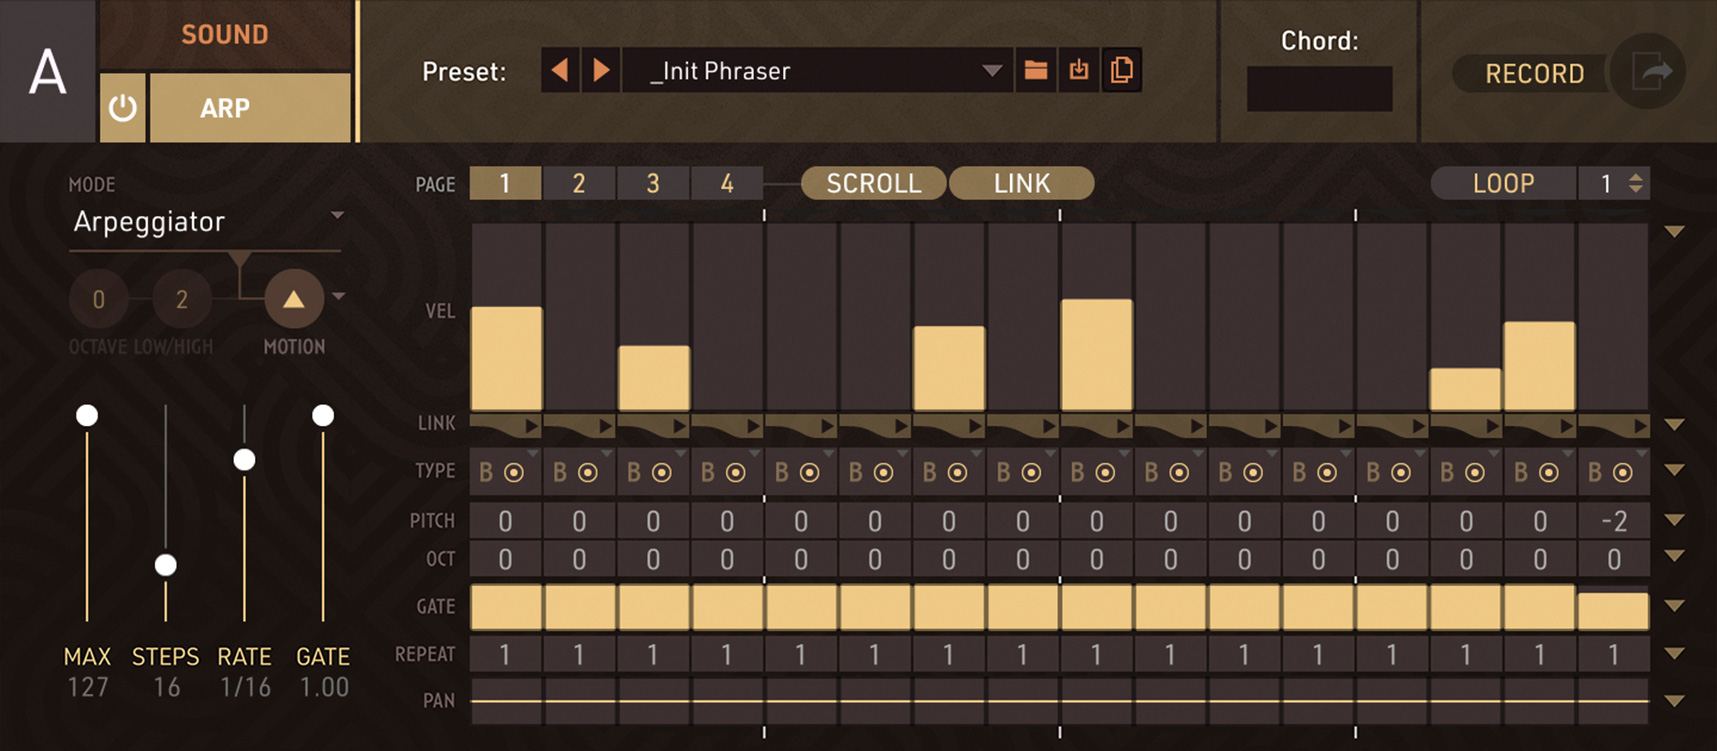
Task: Expand the PITCH row menu arrow
Action: click(x=1675, y=520)
